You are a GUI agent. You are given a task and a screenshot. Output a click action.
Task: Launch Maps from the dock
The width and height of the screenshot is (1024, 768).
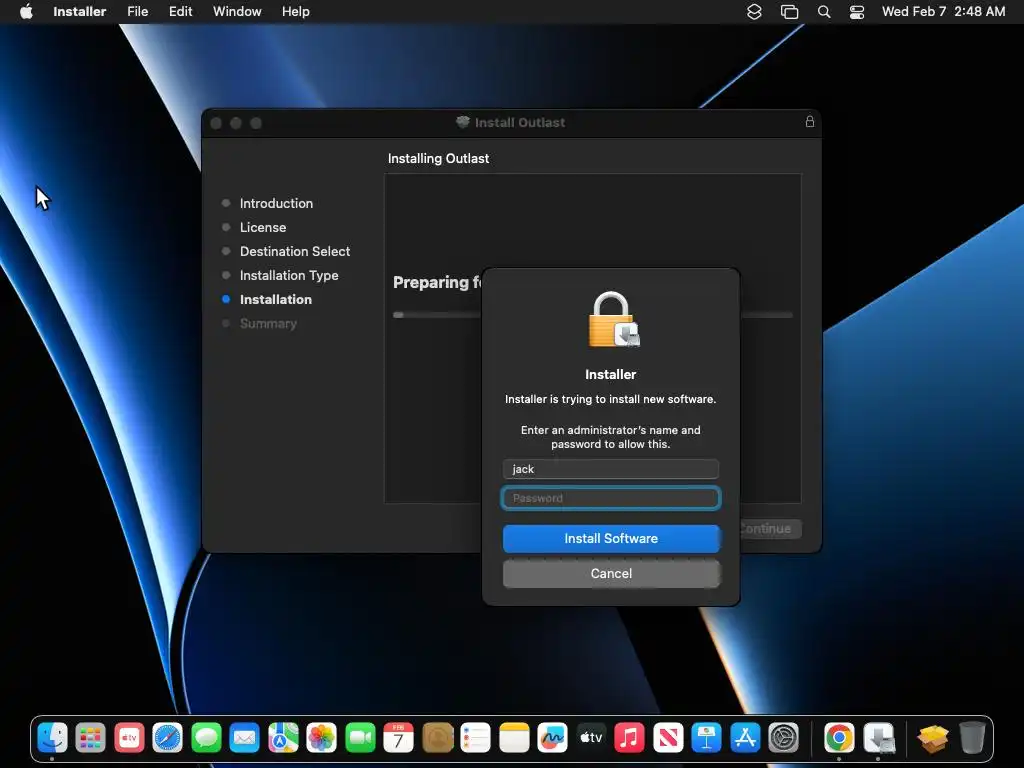[283, 738]
